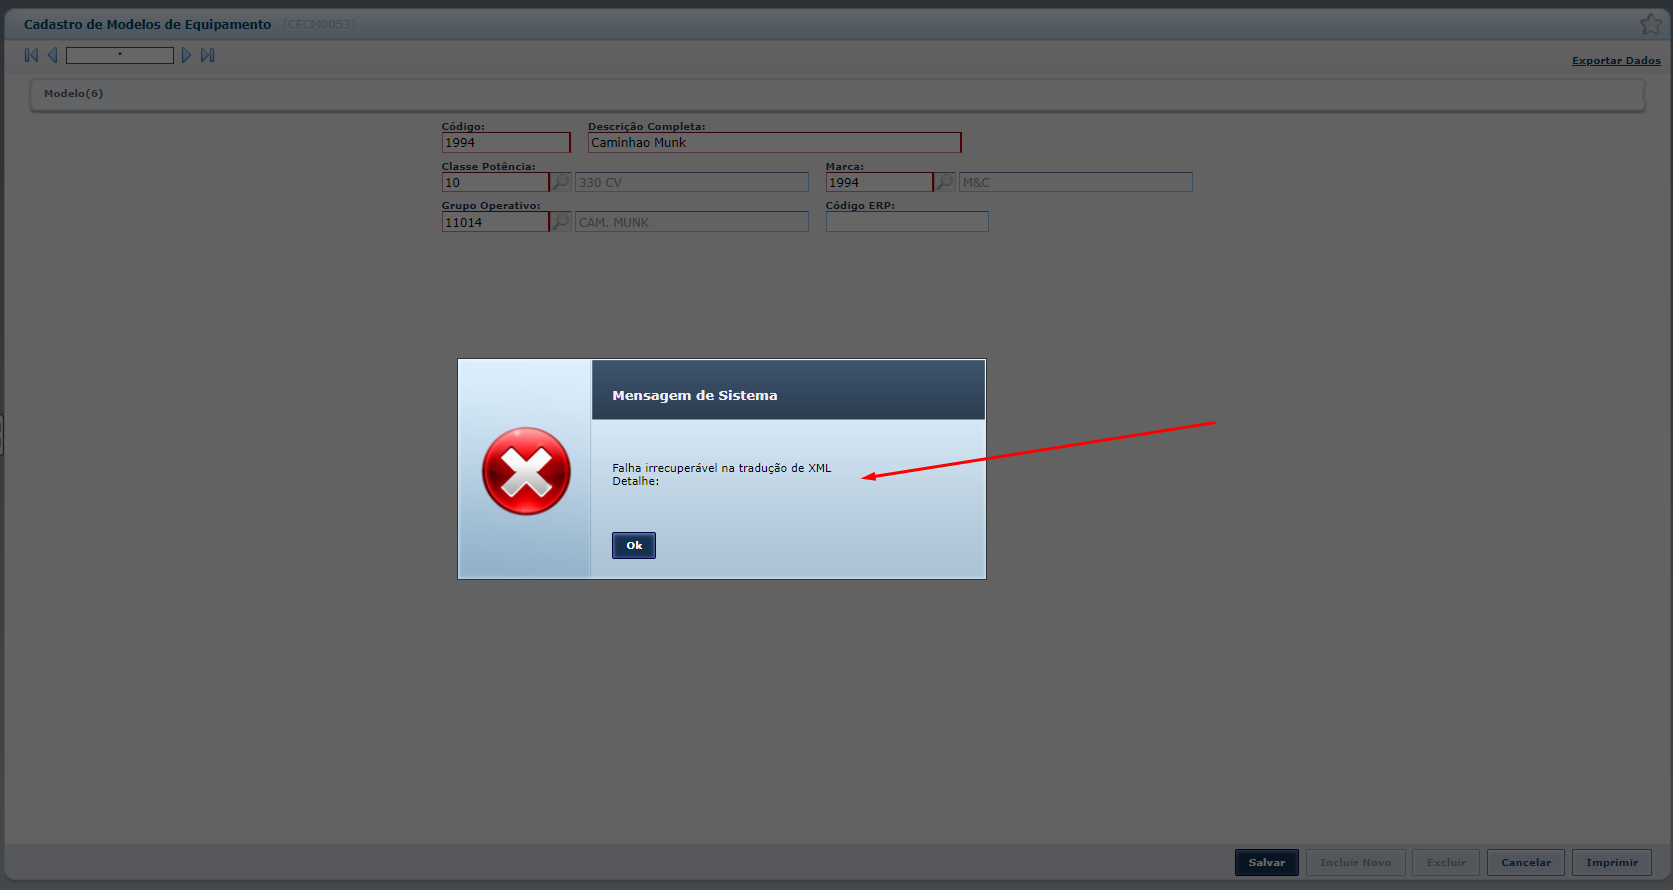
Task: Click the Descrição Completa field
Action: (775, 142)
